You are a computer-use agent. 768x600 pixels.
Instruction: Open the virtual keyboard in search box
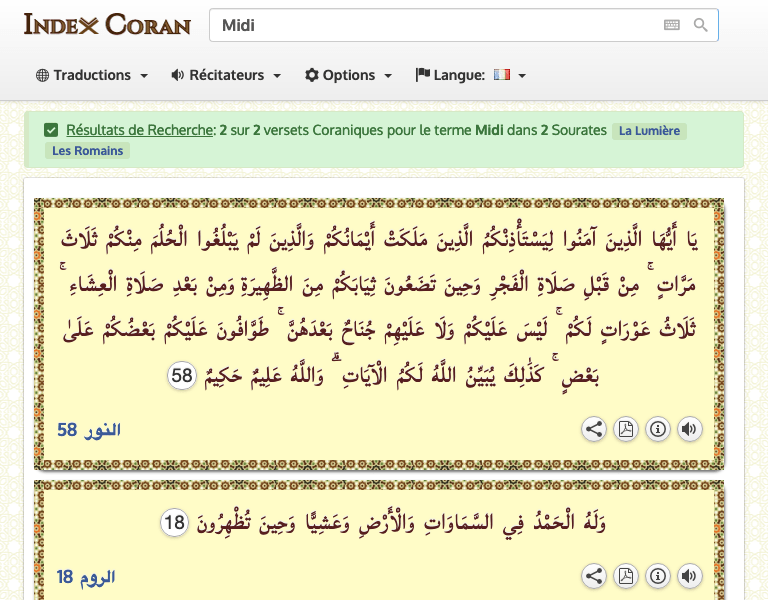(x=672, y=25)
